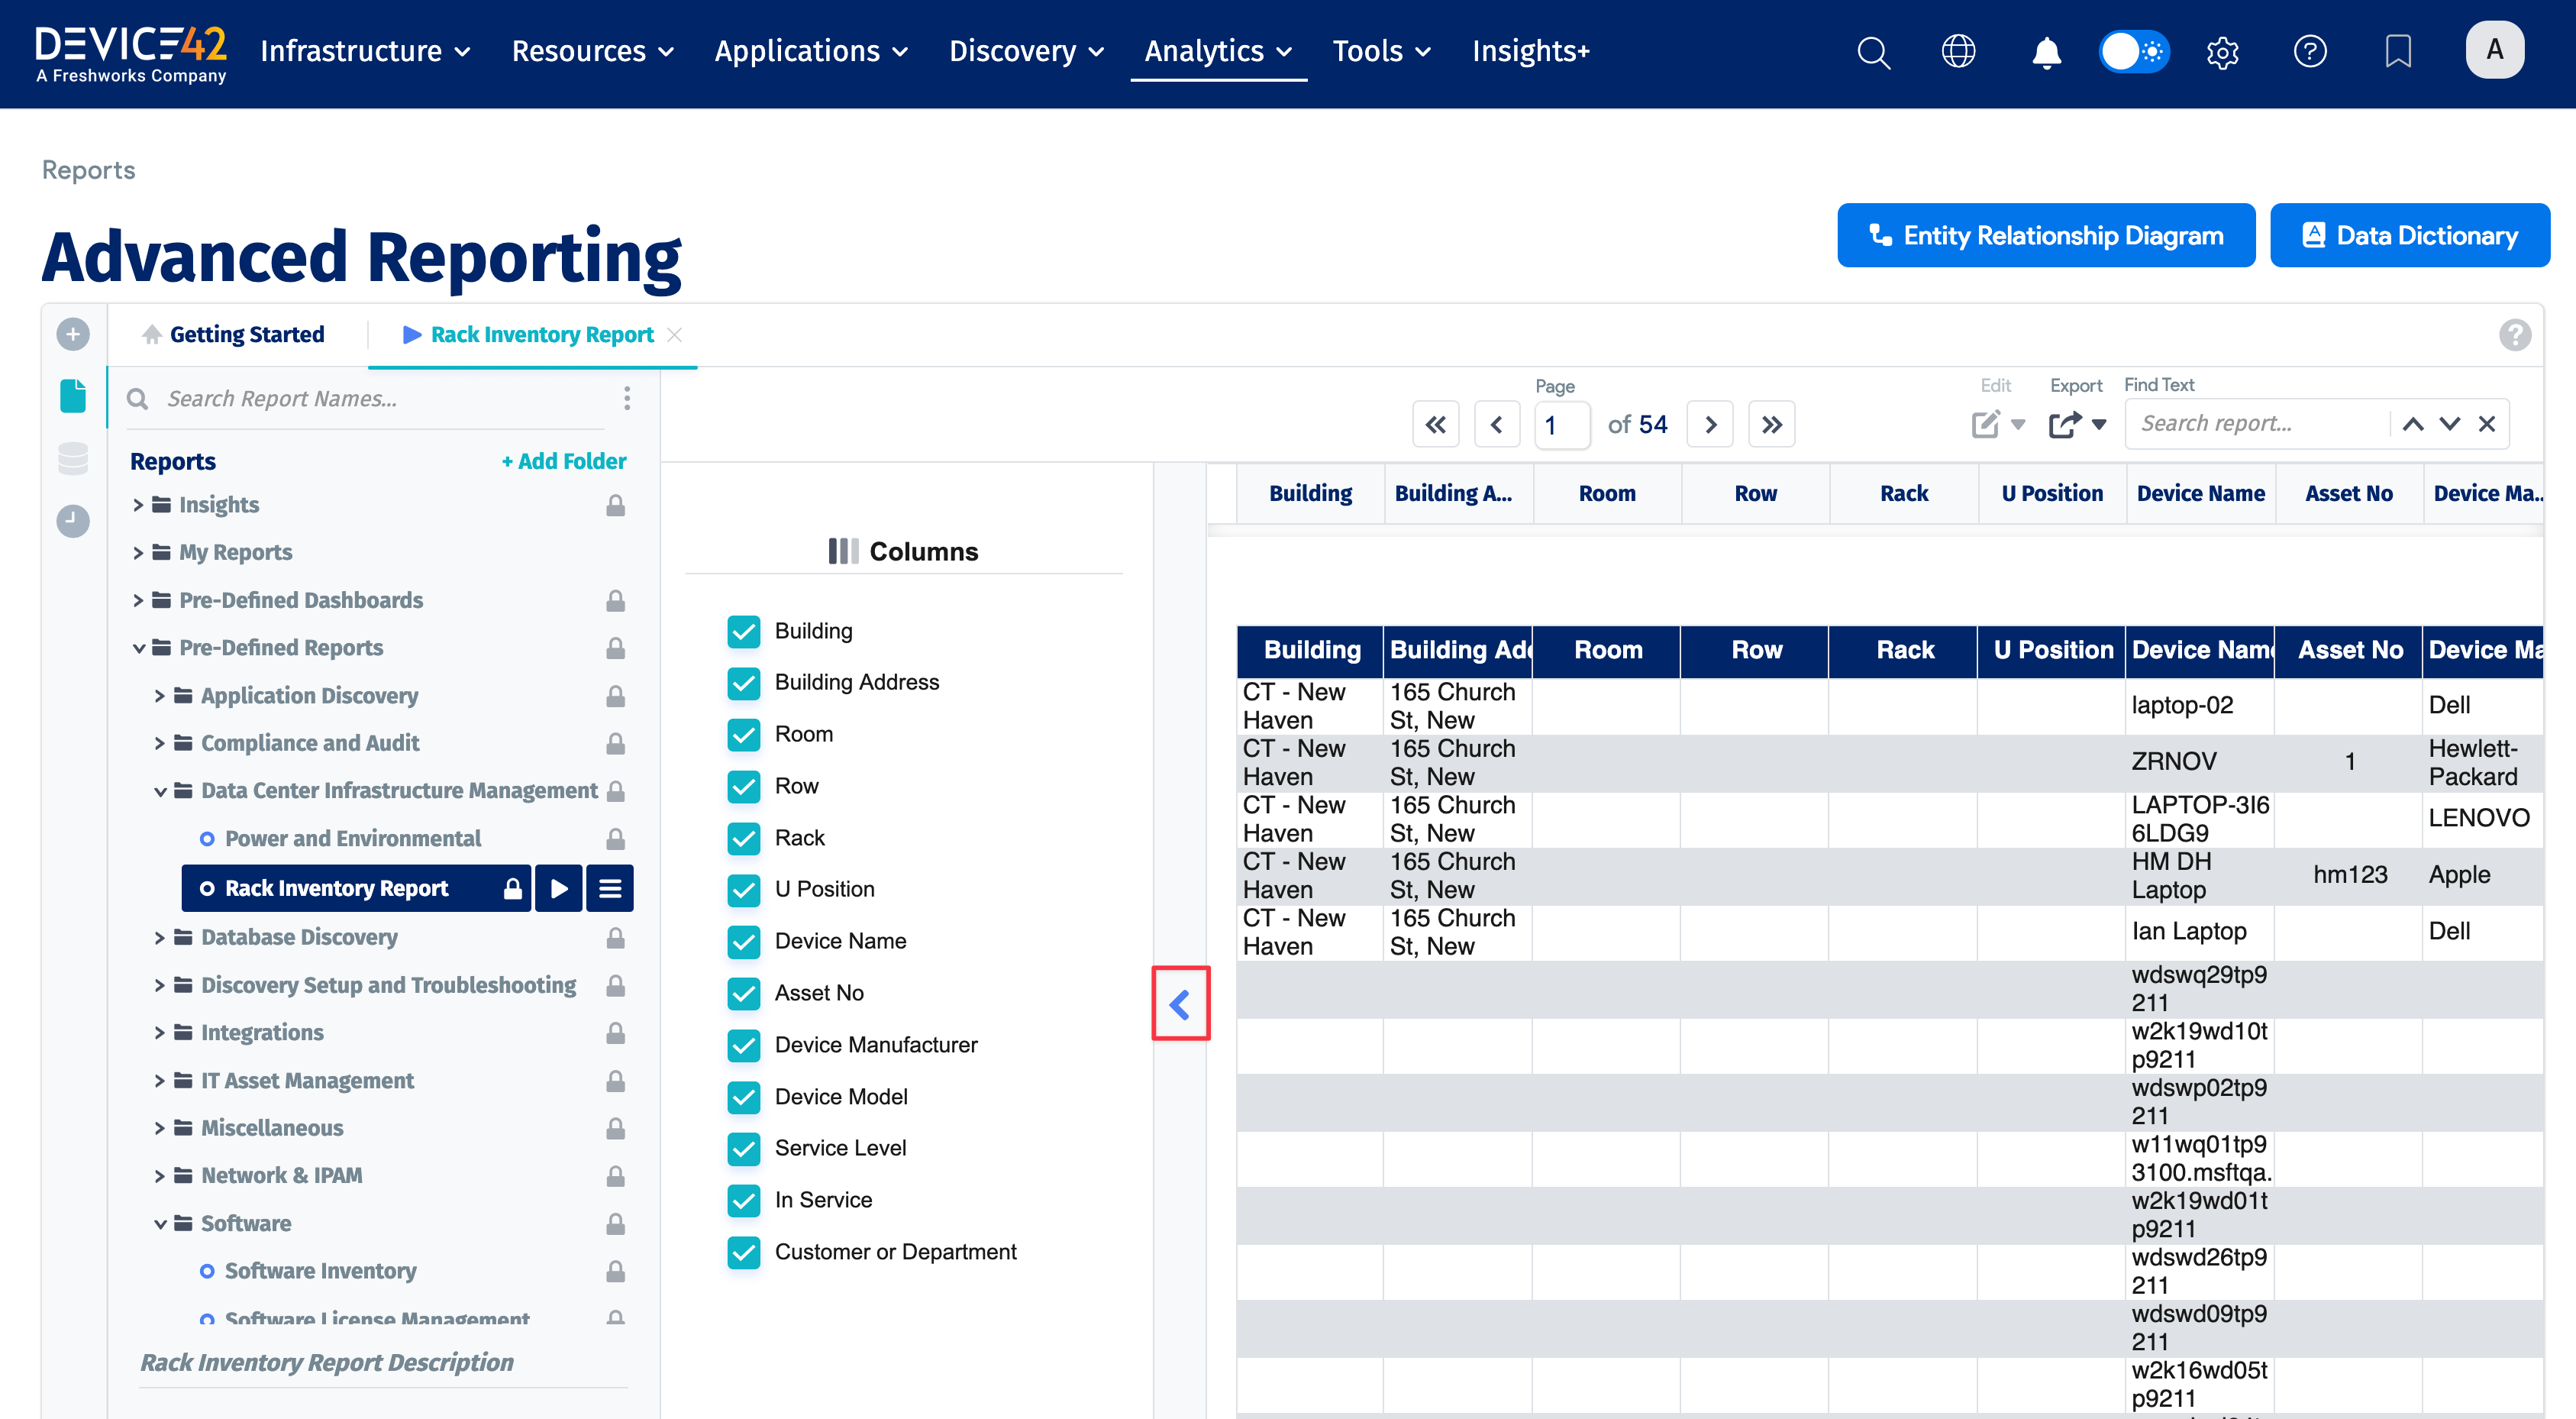The width and height of the screenshot is (2576, 1419).
Task: Run the Rack Inventory Report play button
Action: pos(559,888)
